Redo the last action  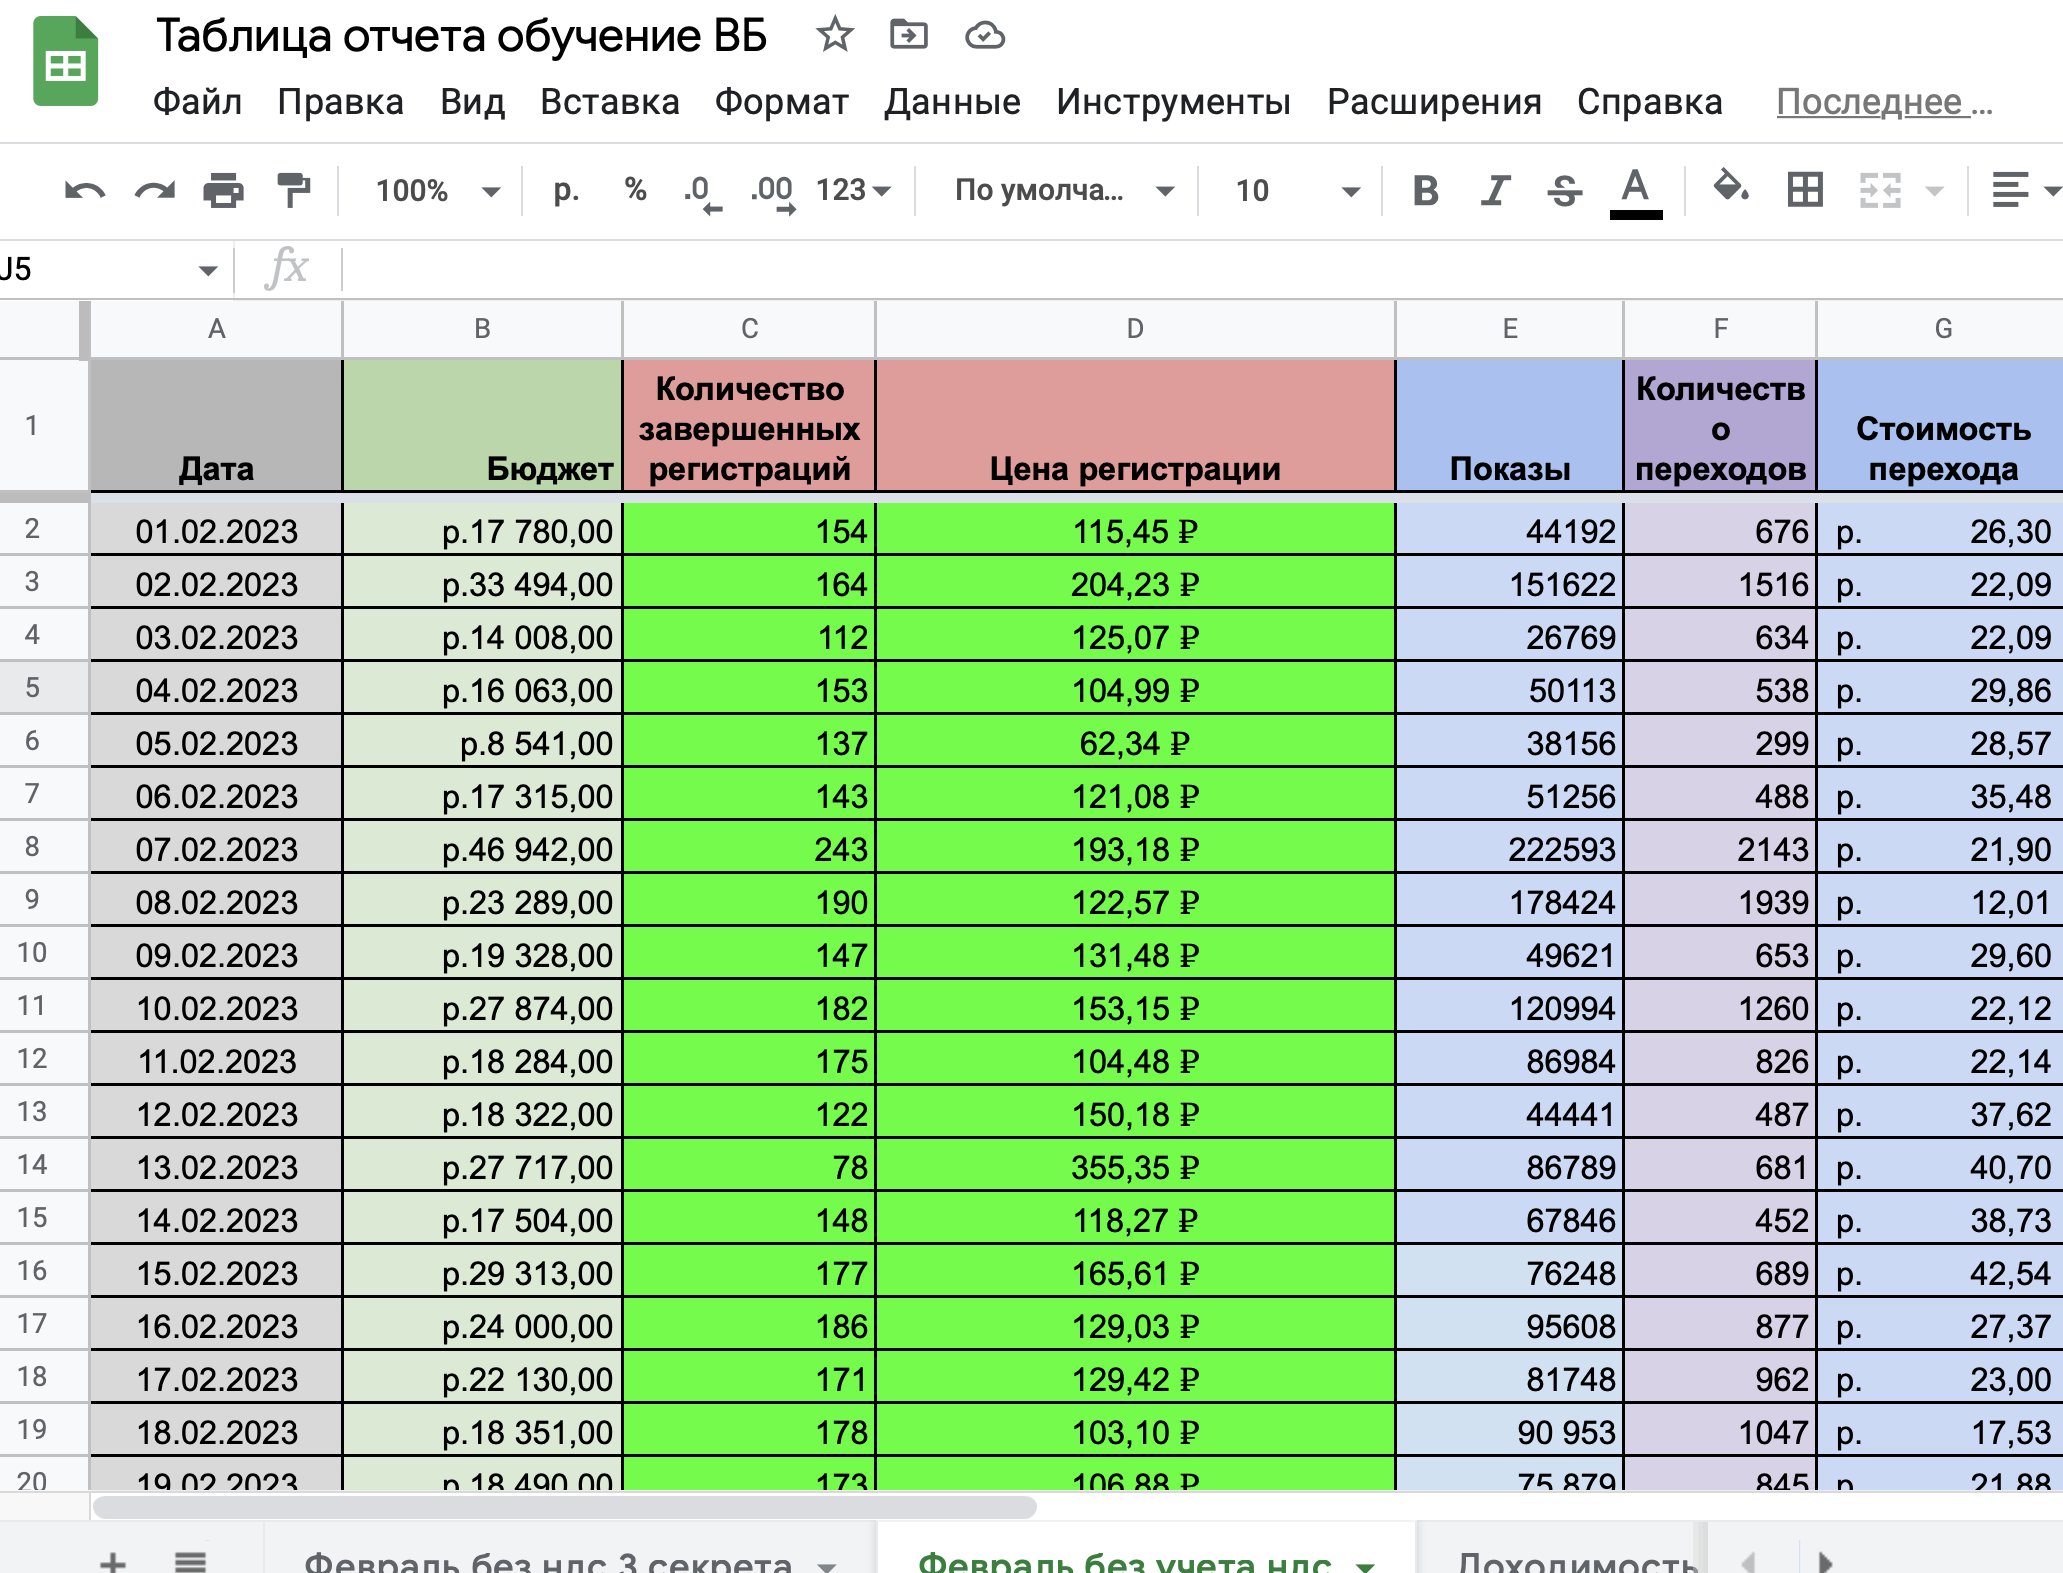(x=154, y=190)
